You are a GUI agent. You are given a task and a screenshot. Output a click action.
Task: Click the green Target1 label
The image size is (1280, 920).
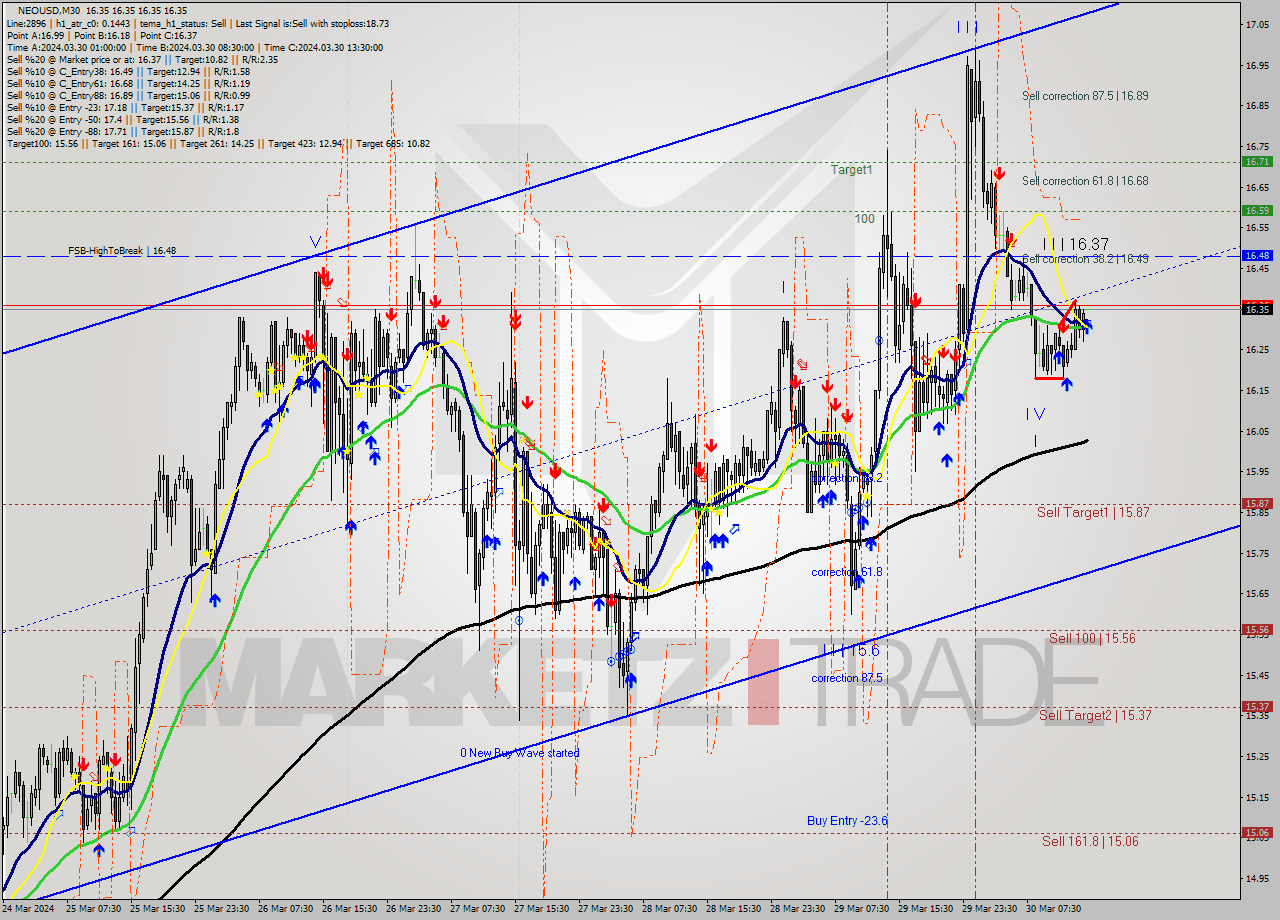coord(852,170)
